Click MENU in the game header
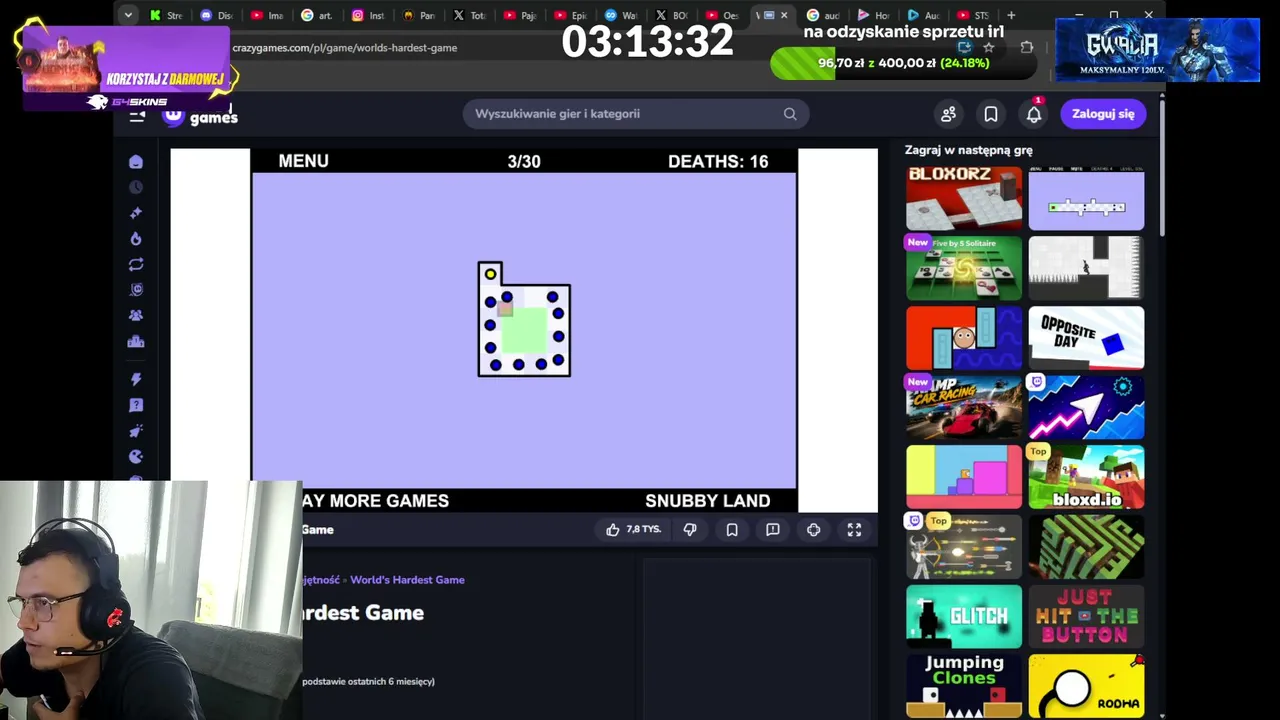 click(303, 161)
